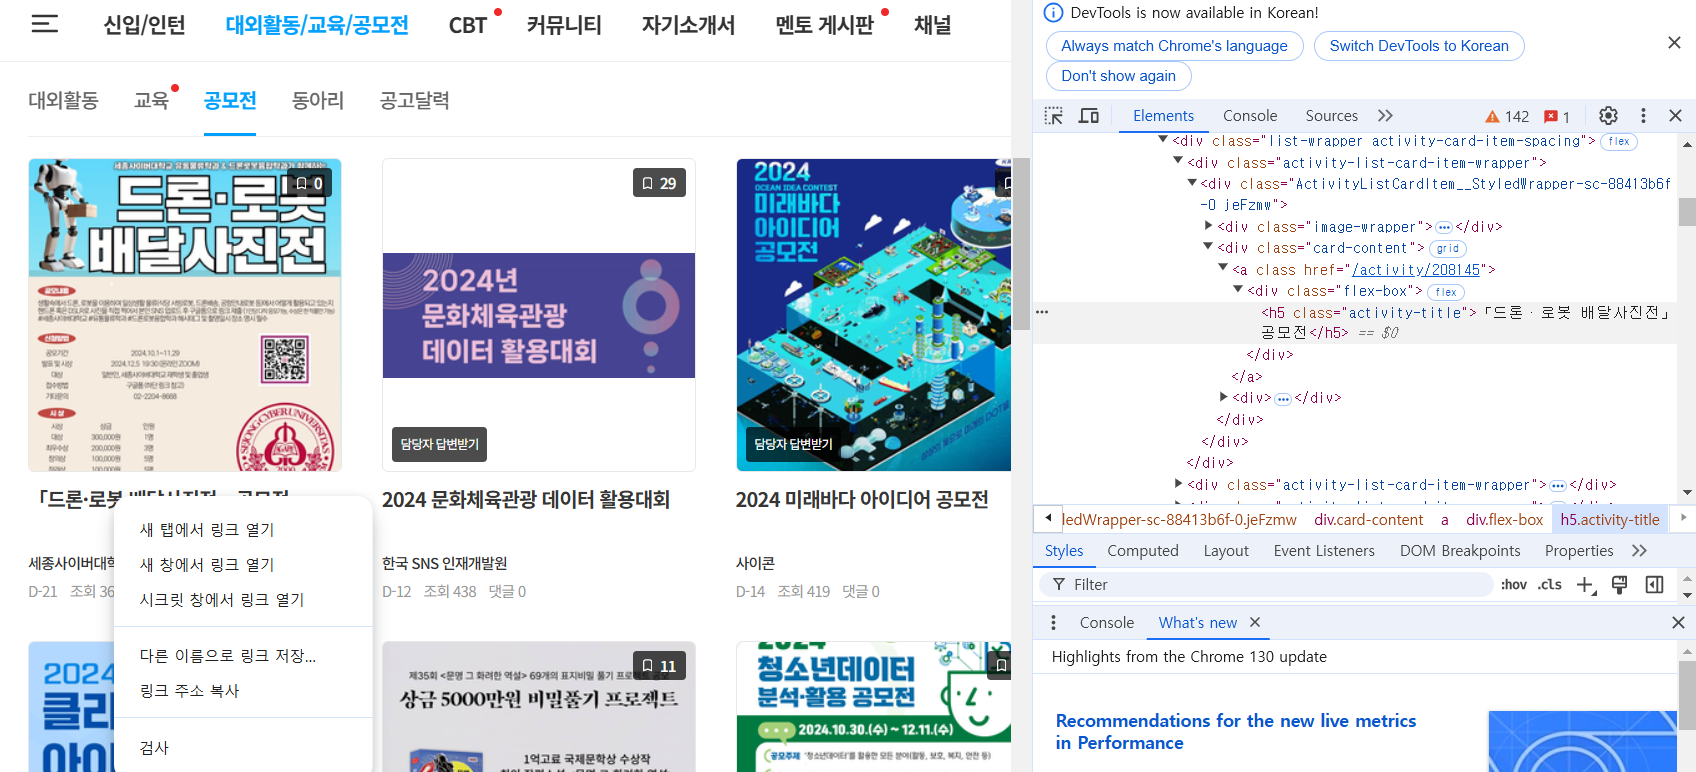
Task: Choose '다른 이름으로 링크 저장...' menu entry
Action: point(243,656)
